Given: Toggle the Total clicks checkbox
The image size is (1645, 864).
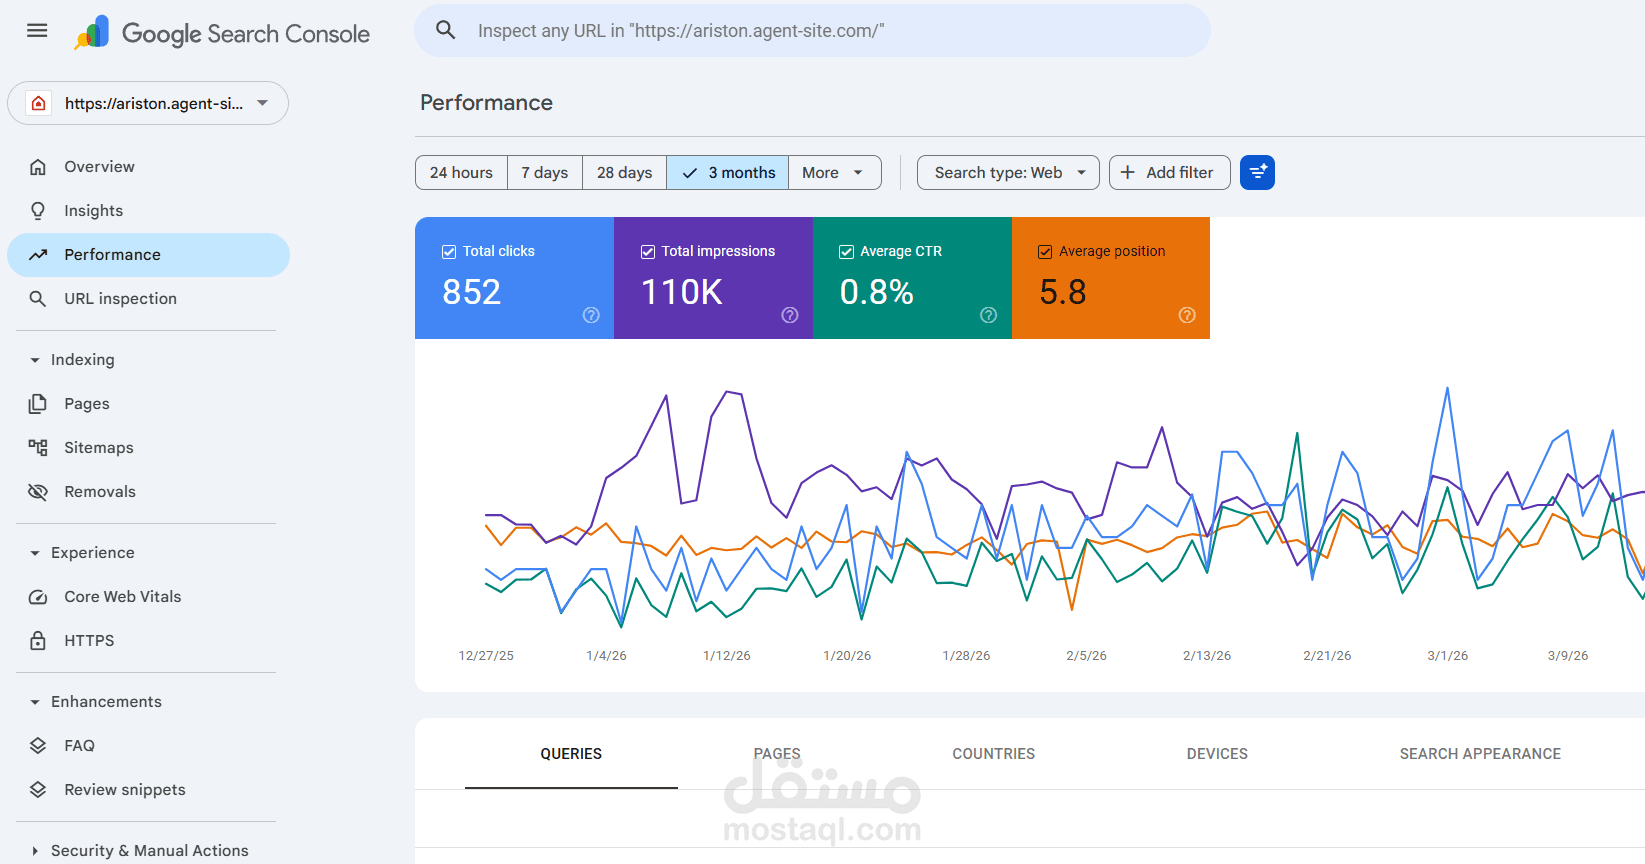Looking at the screenshot, I should 449,252.
